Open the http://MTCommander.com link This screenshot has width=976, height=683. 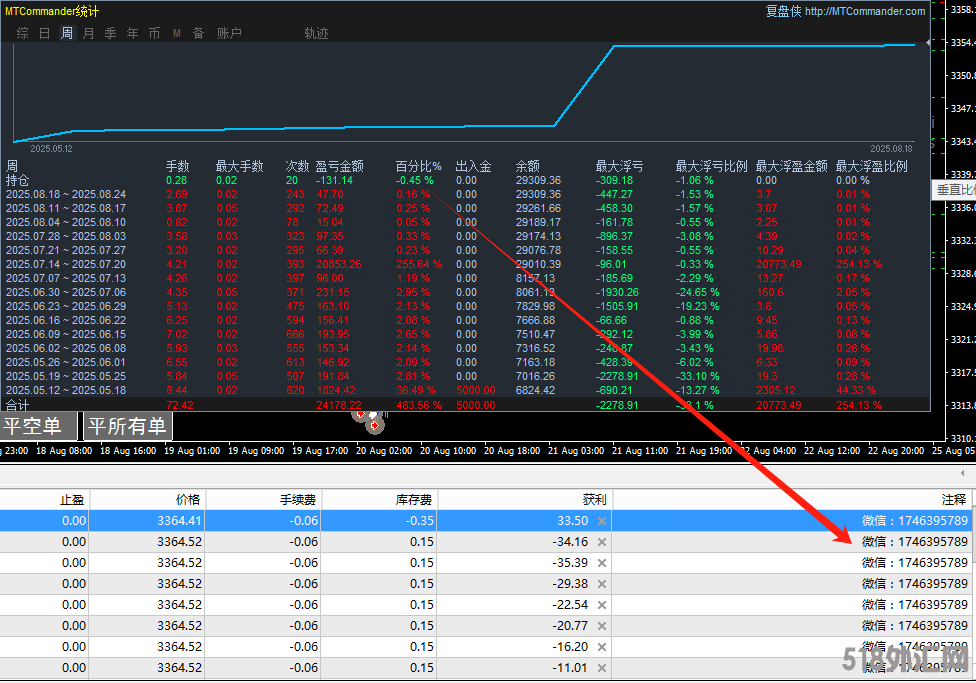pos(865,11)
